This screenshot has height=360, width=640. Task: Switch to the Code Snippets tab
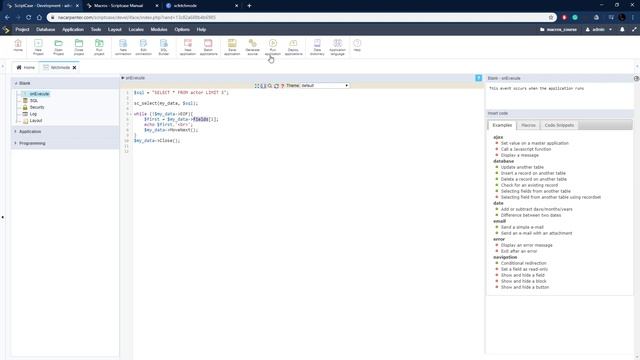(559, 125)
